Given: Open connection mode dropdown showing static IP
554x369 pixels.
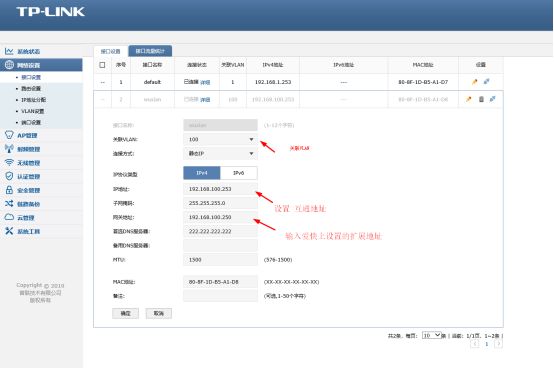Looking at the screenshot, I should point(220,154).
